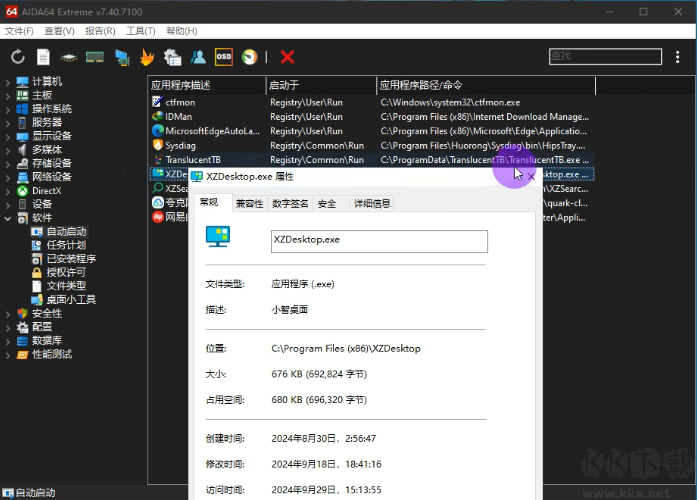Expand the 操作系统 tree node
Viewport: 697px width, 500px height.
click(8, 109)
